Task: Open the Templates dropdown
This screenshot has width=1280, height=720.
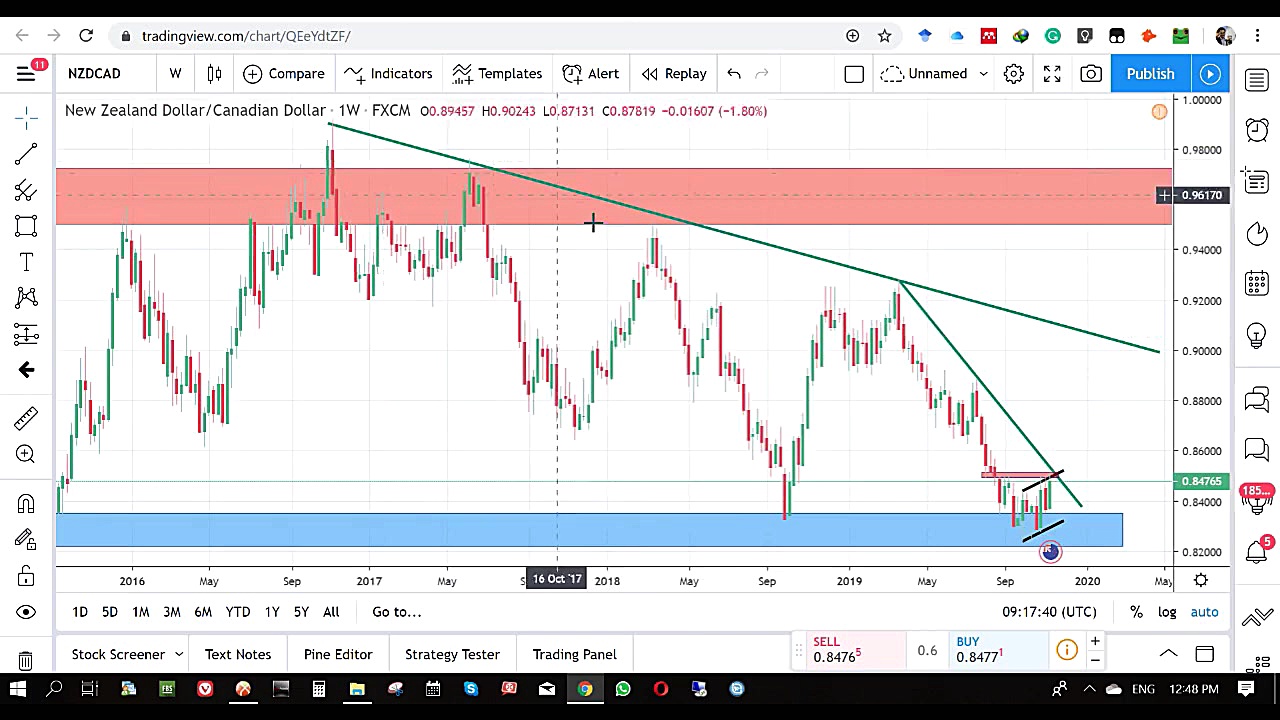Action: click(x=497, y=74)
